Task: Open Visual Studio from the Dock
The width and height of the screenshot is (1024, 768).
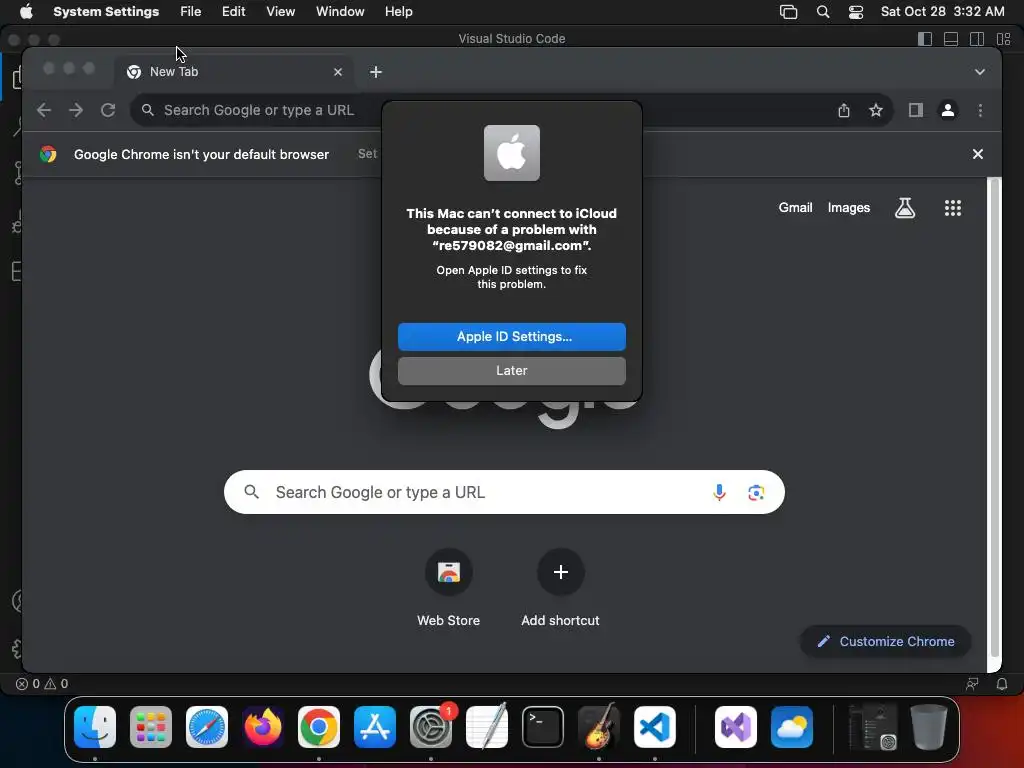Action: tap(736, 727)
